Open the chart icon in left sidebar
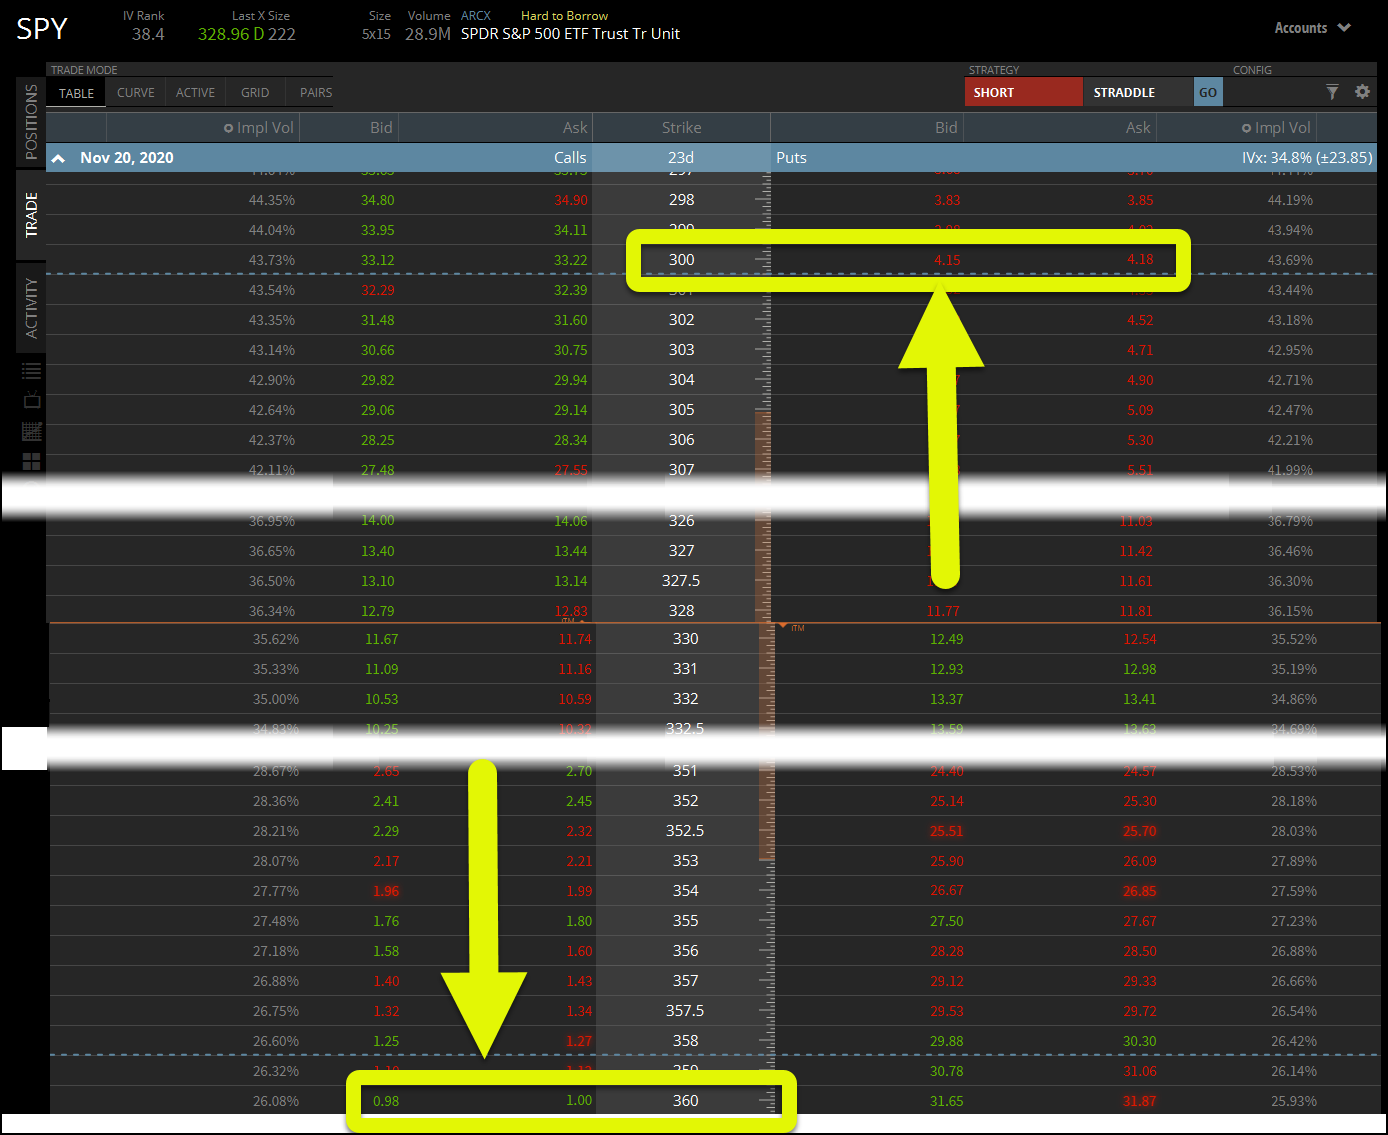This screenshot has height=1135, width=1388. pyautogui.click(x=32, y=431)
